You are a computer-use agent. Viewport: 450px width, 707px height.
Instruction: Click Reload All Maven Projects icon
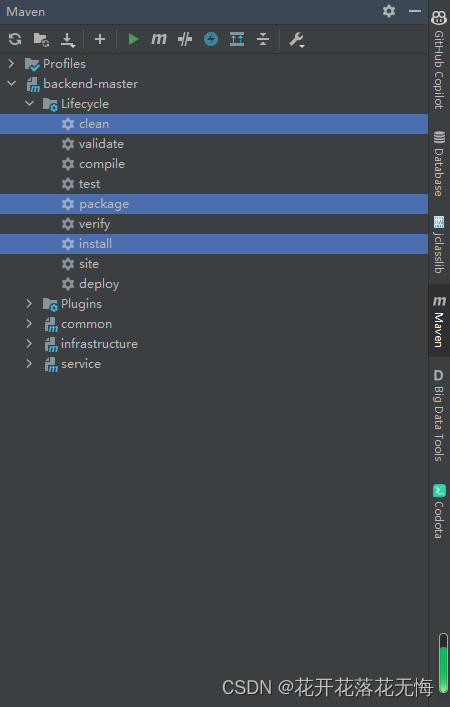15,39
